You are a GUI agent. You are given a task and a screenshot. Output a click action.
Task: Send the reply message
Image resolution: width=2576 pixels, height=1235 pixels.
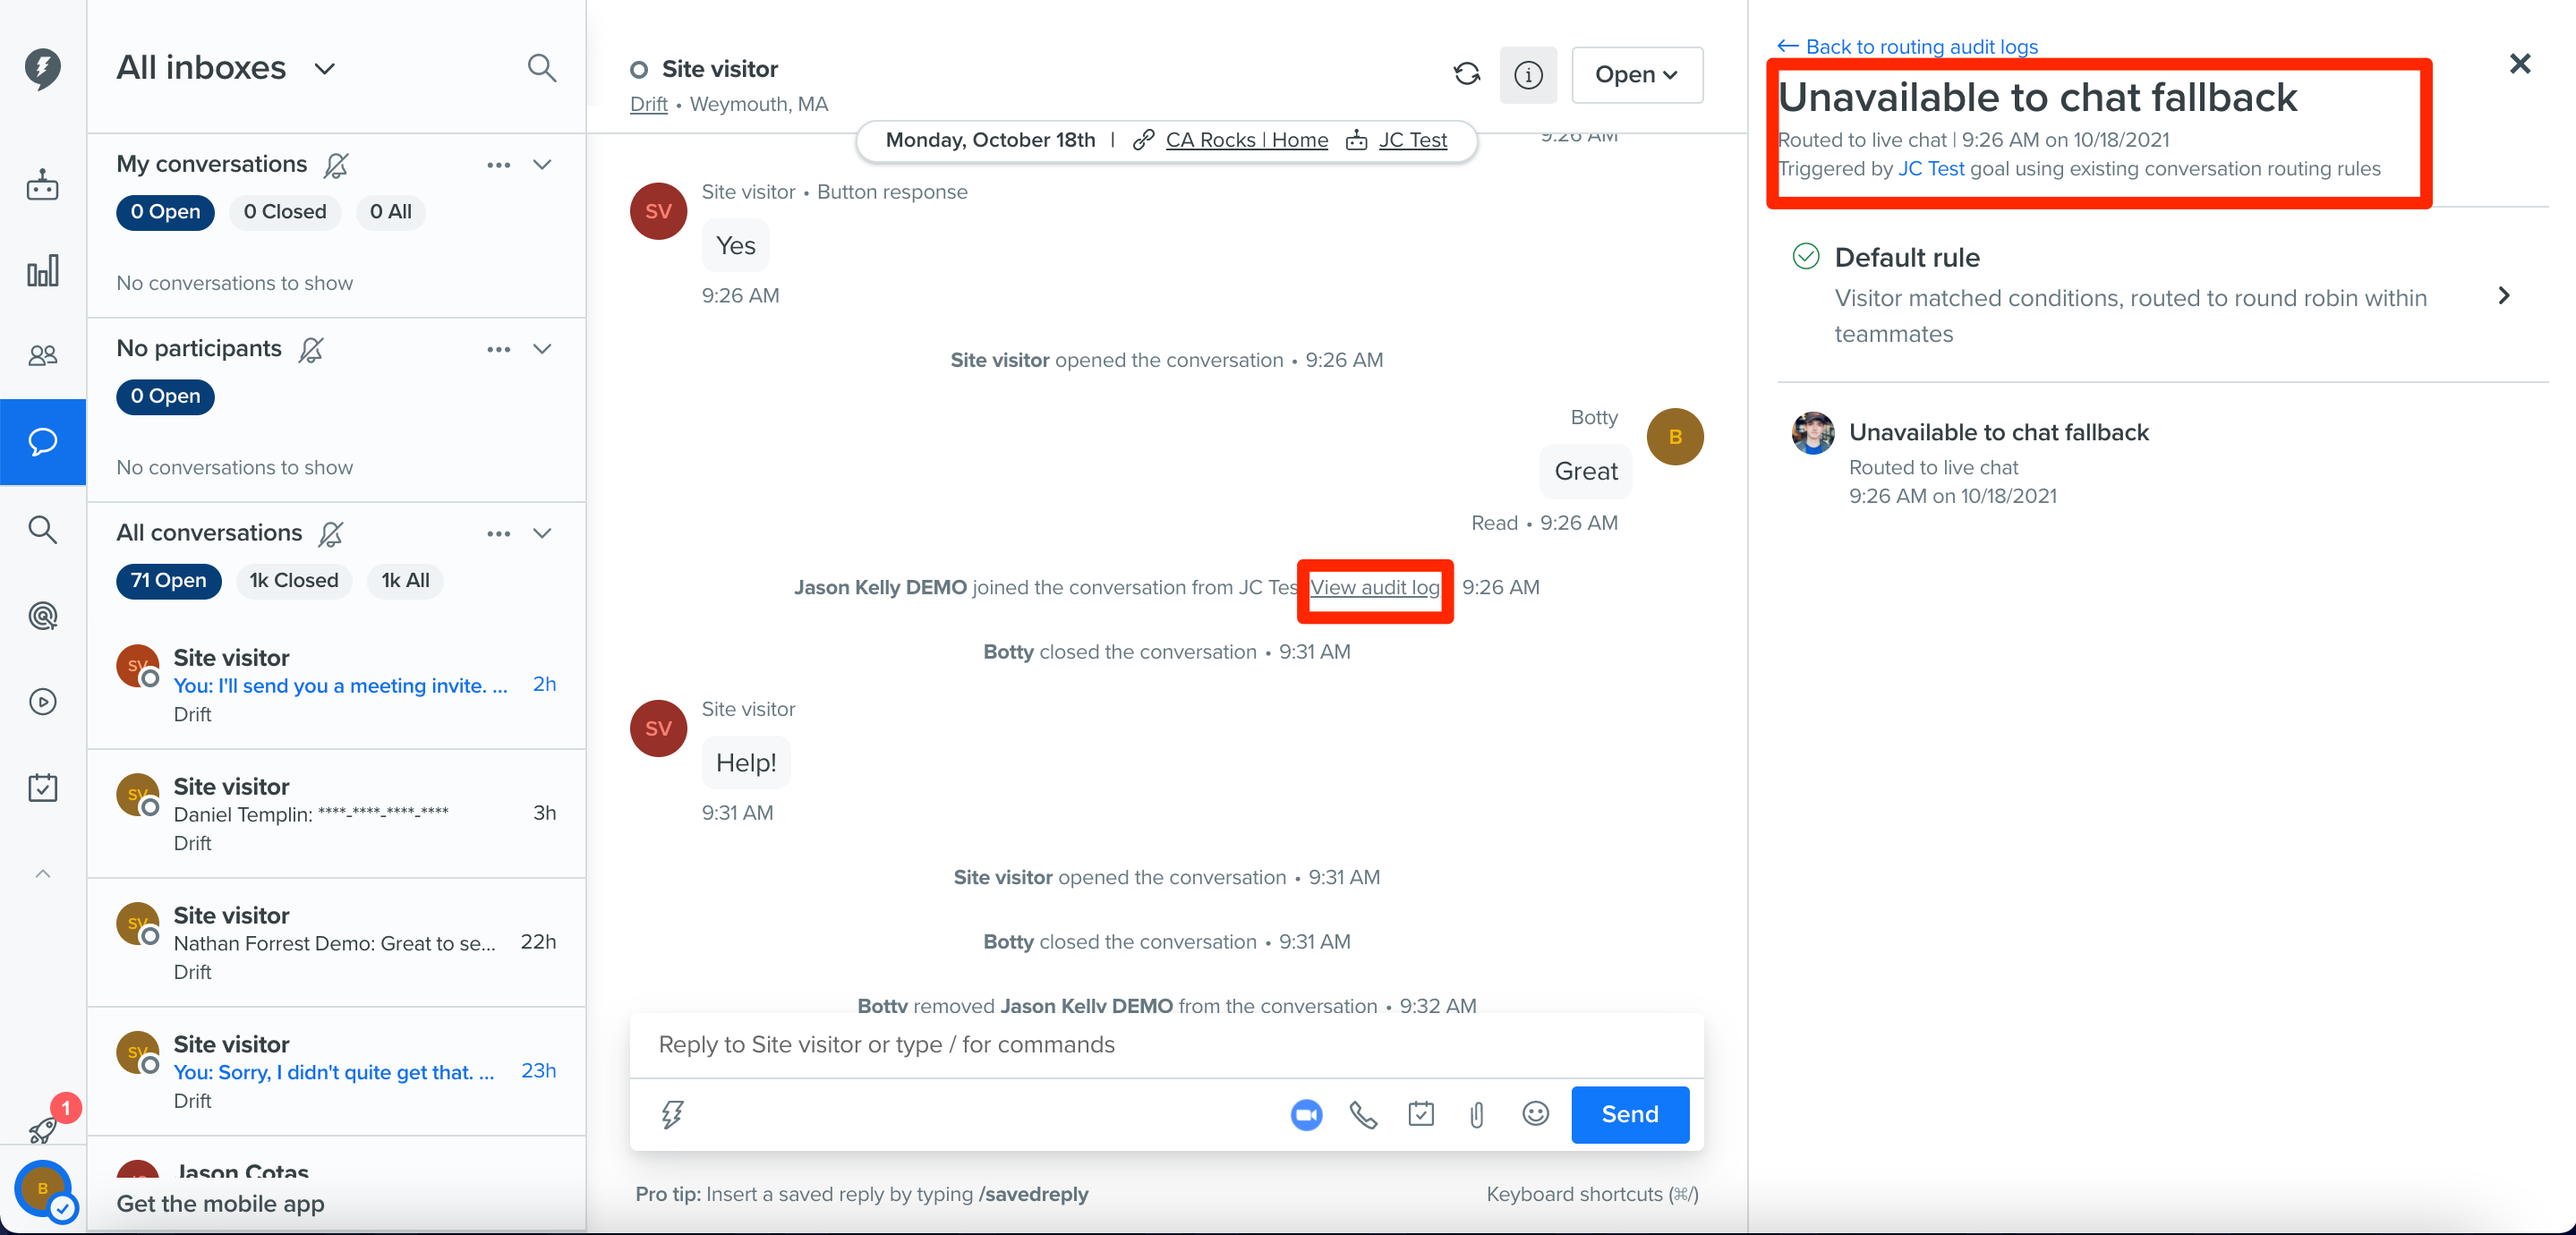click(x=1629, y=1113)
